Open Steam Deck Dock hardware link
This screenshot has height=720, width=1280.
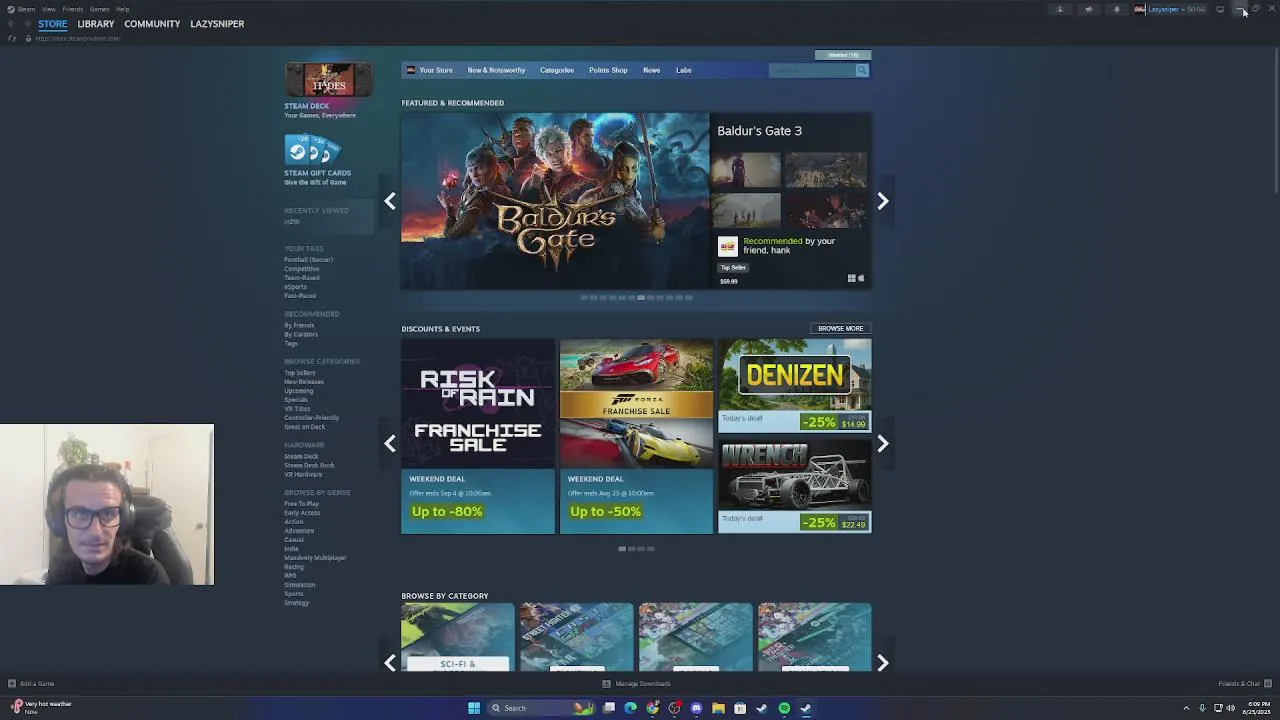coord(309,465)
